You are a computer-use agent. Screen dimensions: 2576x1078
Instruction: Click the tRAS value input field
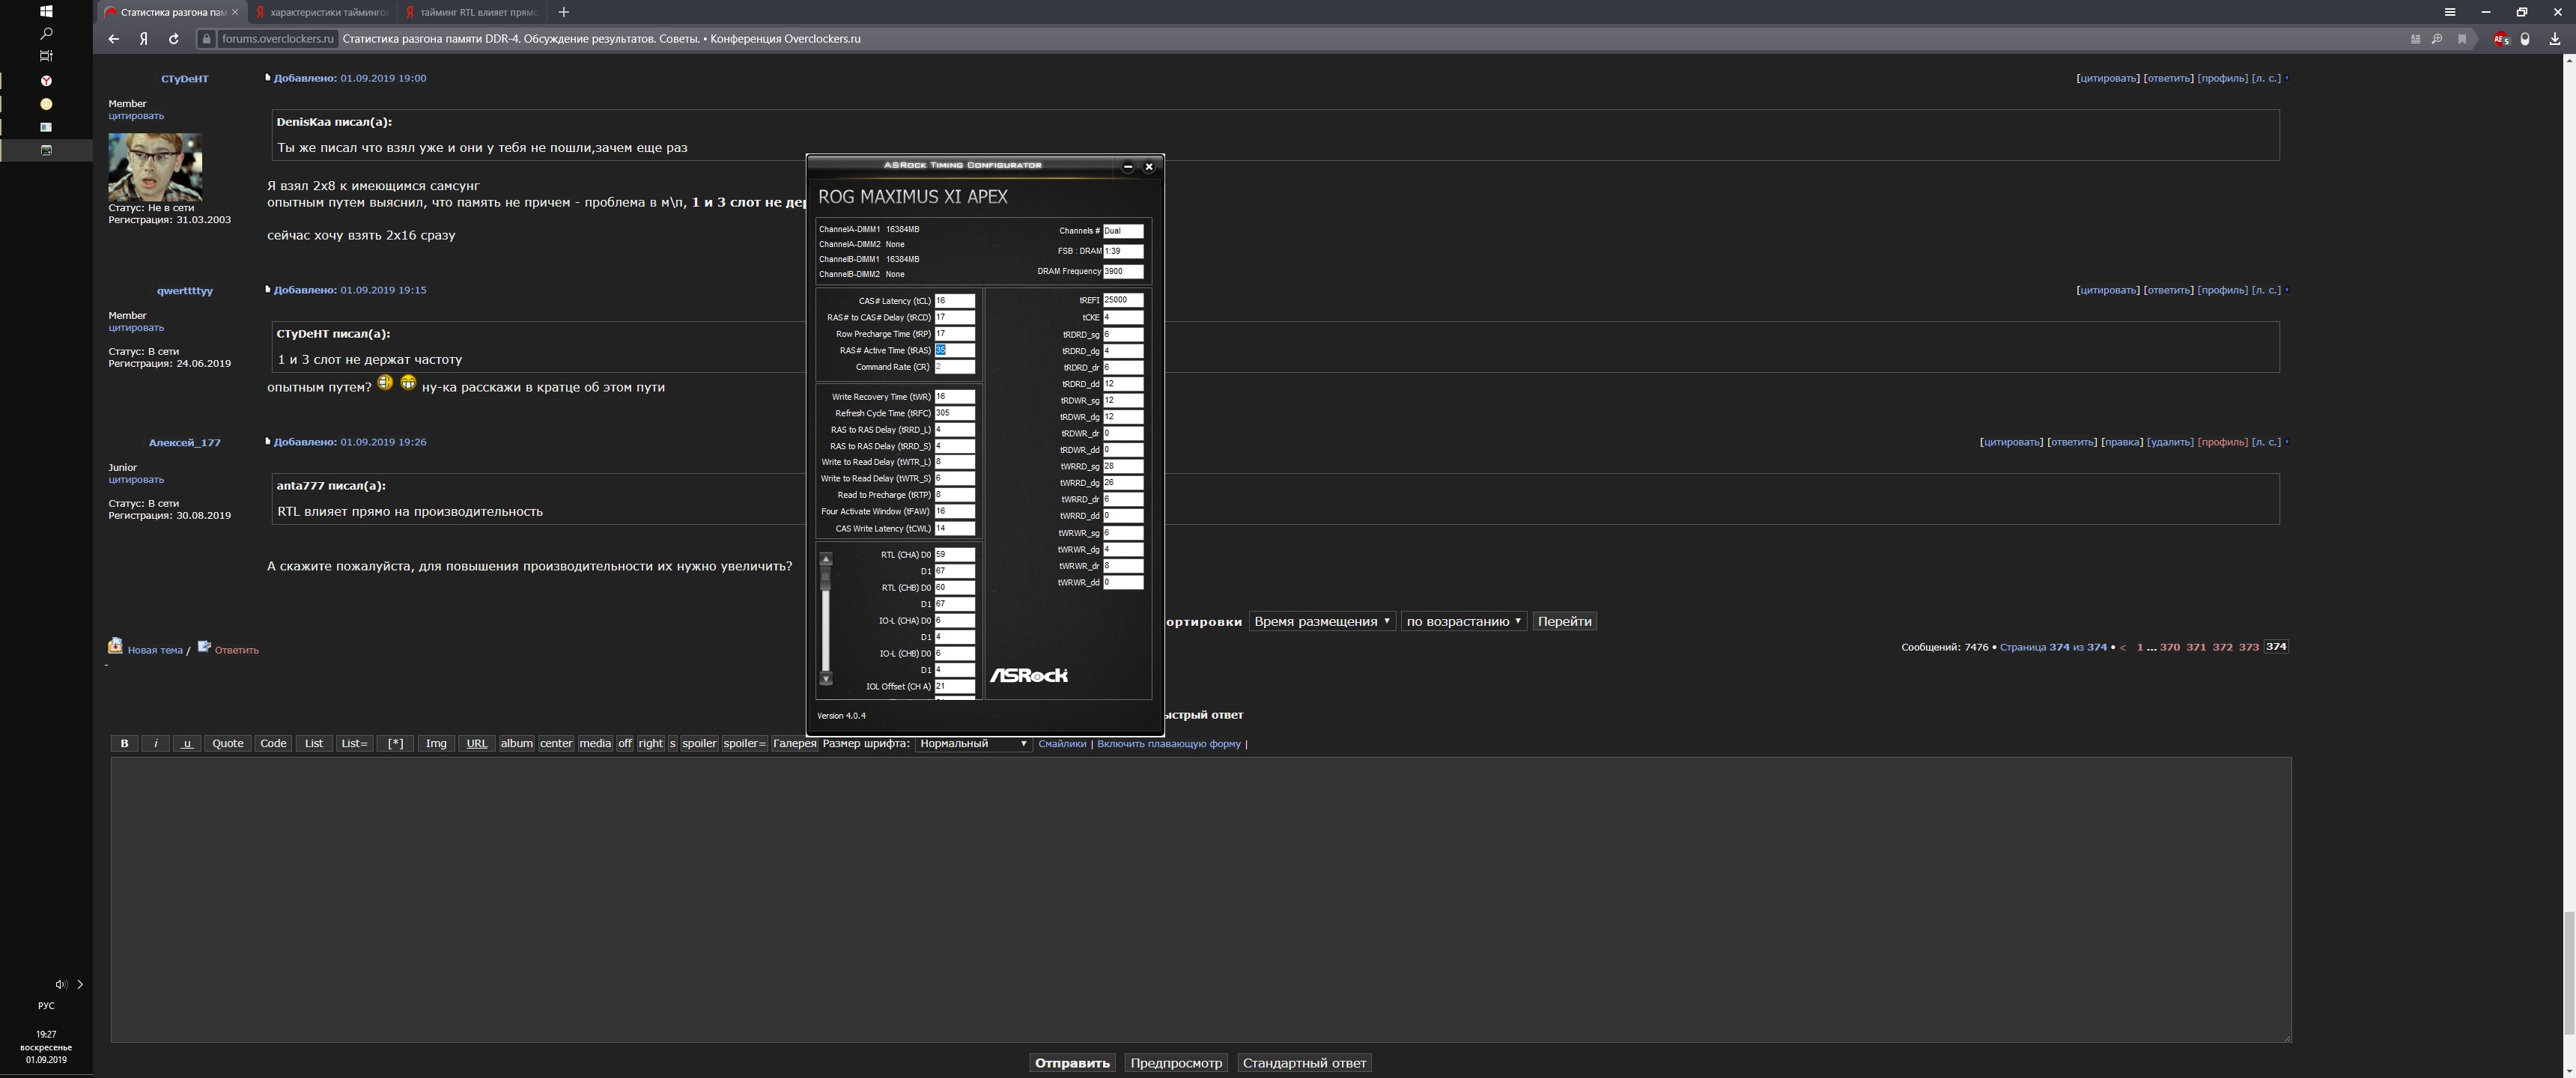954,350
